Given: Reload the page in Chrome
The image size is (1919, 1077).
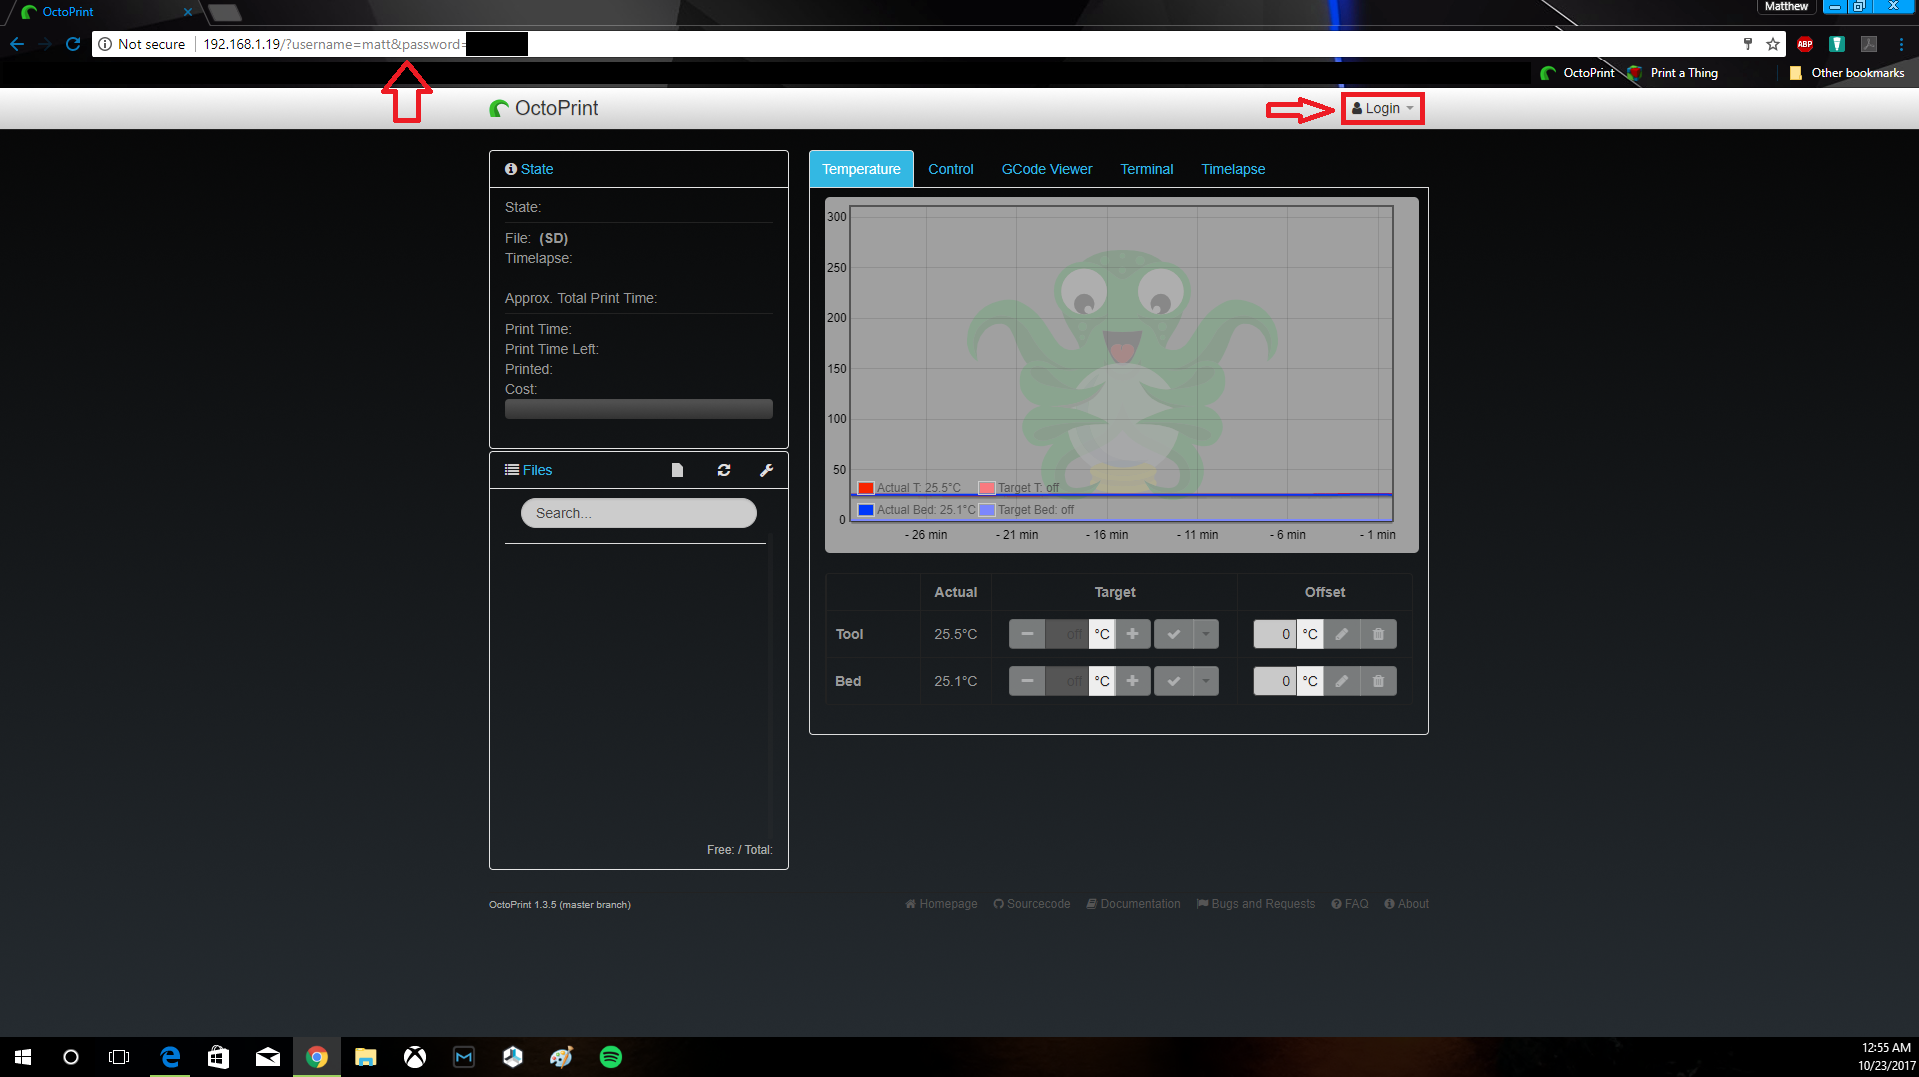Looking at the screenshot, I should click(72, 44).
